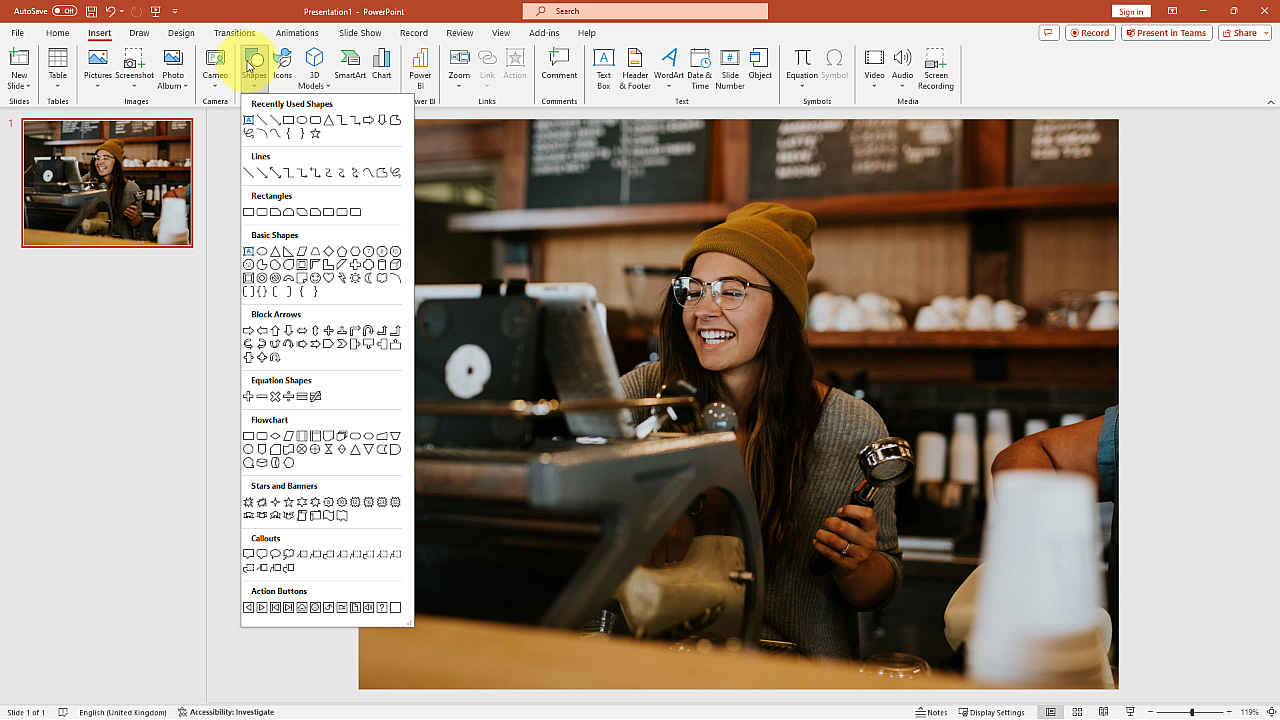
Task: Click the Icons button in ribbon
Action: tap(283, 65)
